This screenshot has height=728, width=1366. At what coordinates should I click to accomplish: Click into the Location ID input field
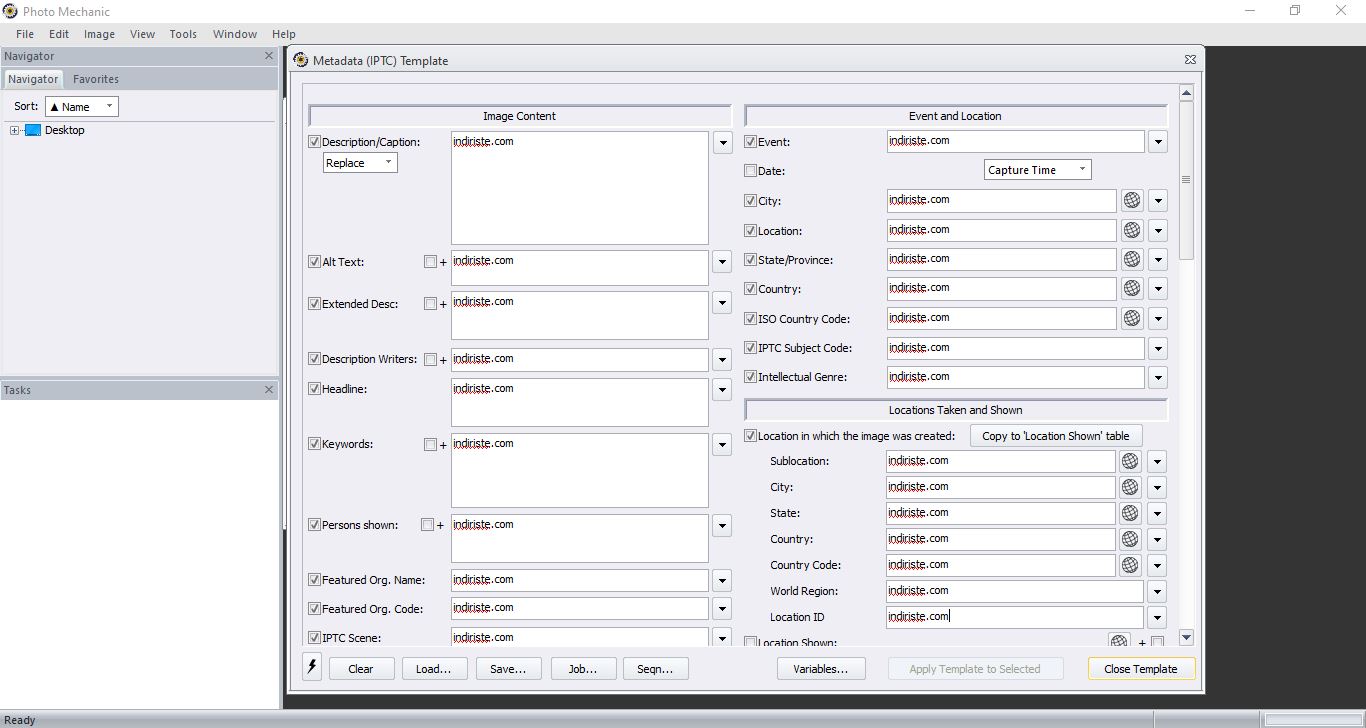(x=1014, y=617)
